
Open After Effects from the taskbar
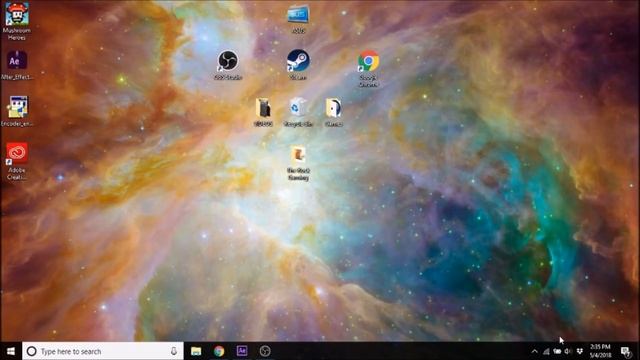point(242,351)
